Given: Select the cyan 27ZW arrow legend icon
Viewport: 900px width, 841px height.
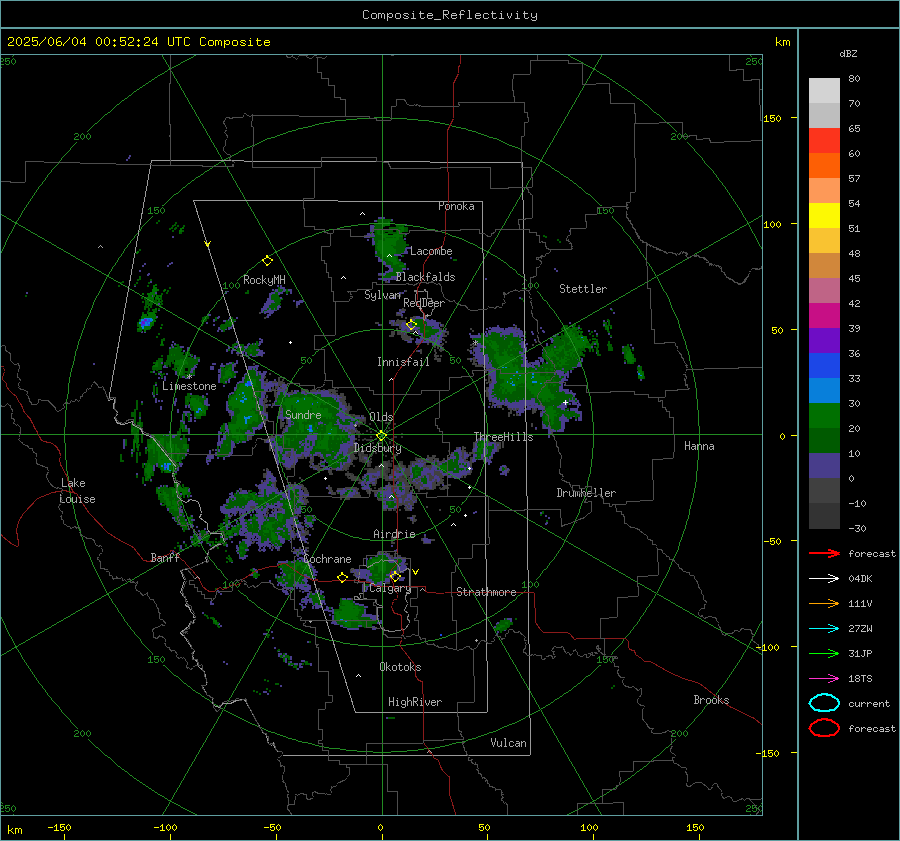Looking at the screenshot, I should pyautogui.click(x=824, y=629).
